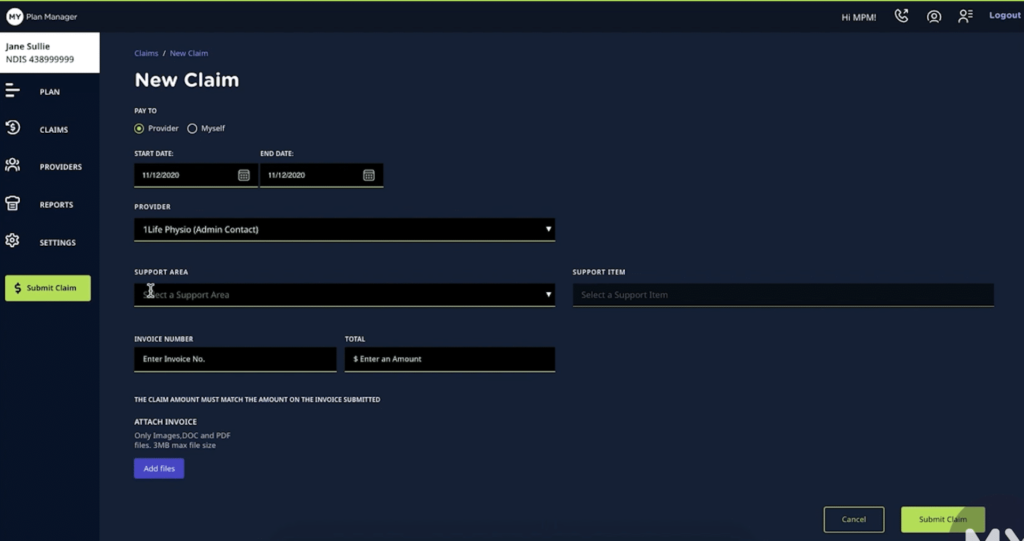The image size is (1024, 541).
Task: Click the phone contact icon in header
Action: [x=901, y=16]
